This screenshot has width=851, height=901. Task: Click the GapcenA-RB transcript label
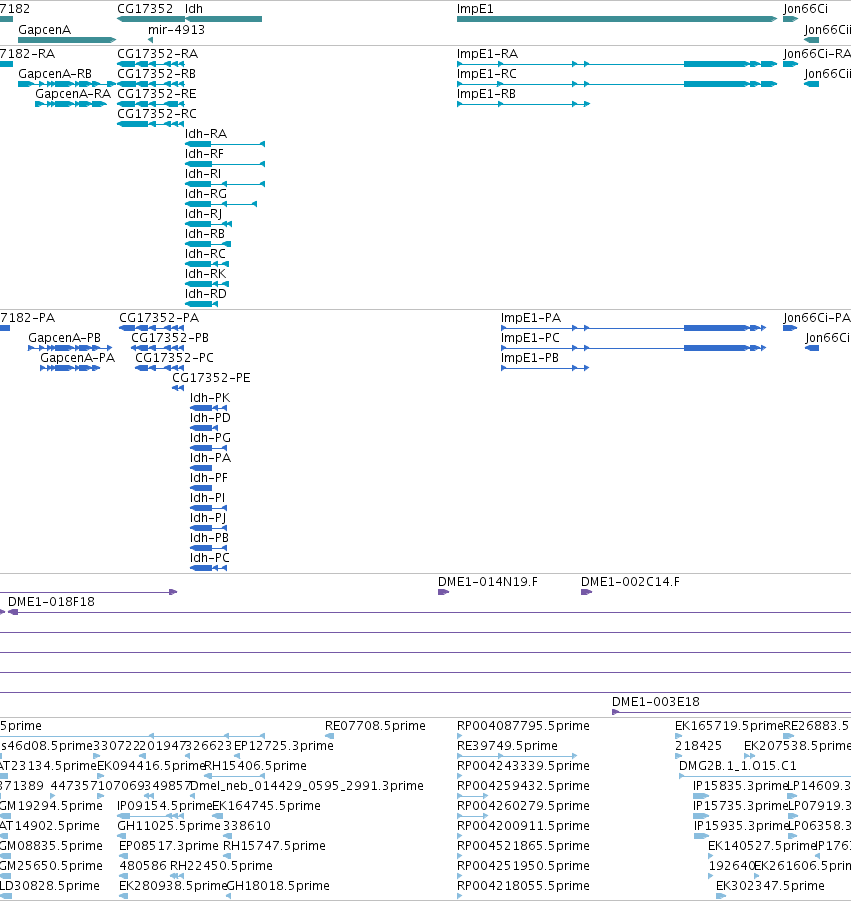(55, 74)
